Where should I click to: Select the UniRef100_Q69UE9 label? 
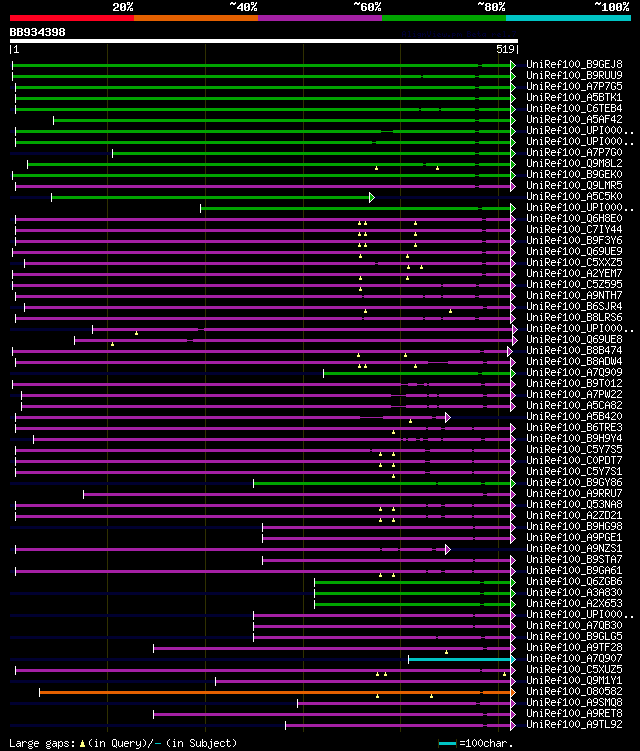574,251
